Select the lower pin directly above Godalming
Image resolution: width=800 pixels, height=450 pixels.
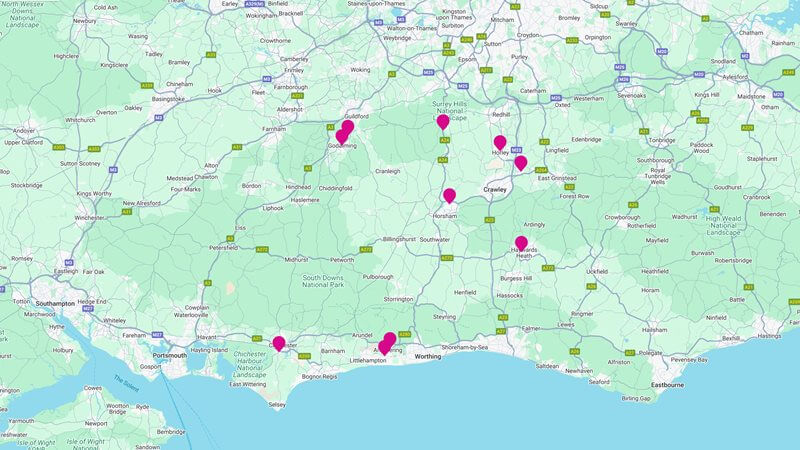(x=341, y=137)
